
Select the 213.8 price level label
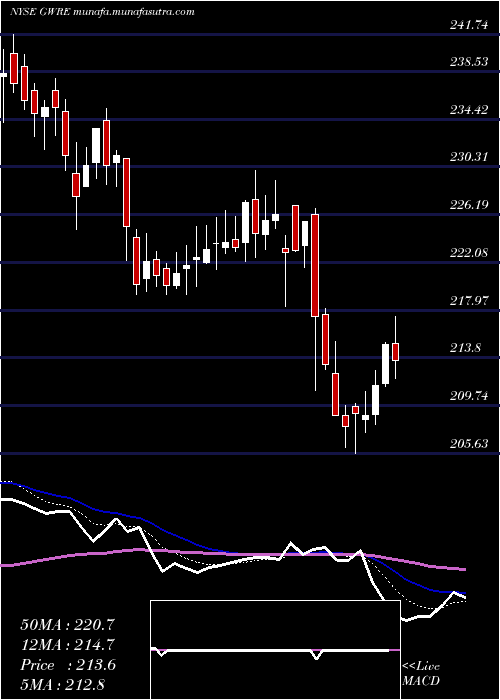pos(466,348)
